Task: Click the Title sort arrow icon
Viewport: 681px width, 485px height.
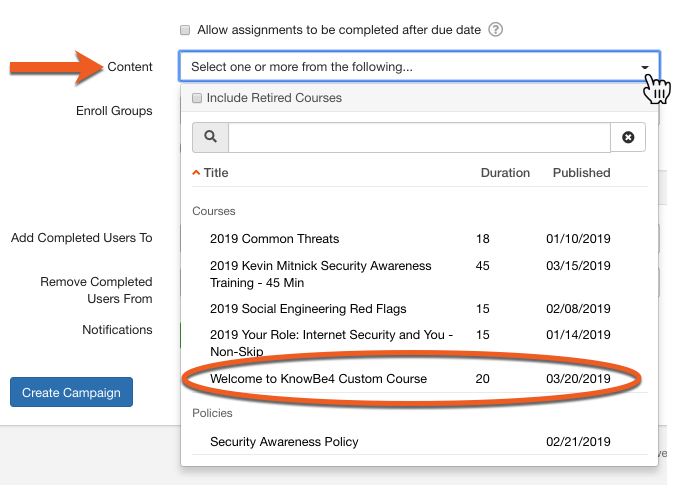Action: tap(196, 173)
